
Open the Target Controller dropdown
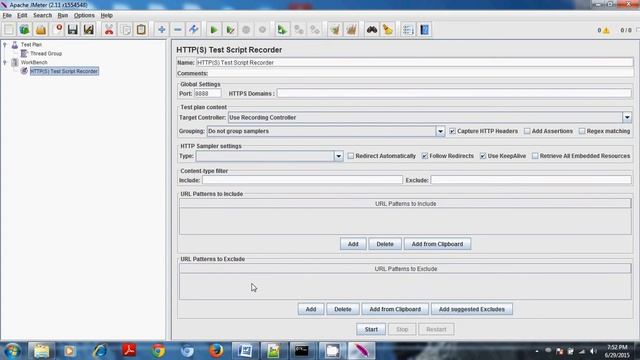tap(627, 118)
